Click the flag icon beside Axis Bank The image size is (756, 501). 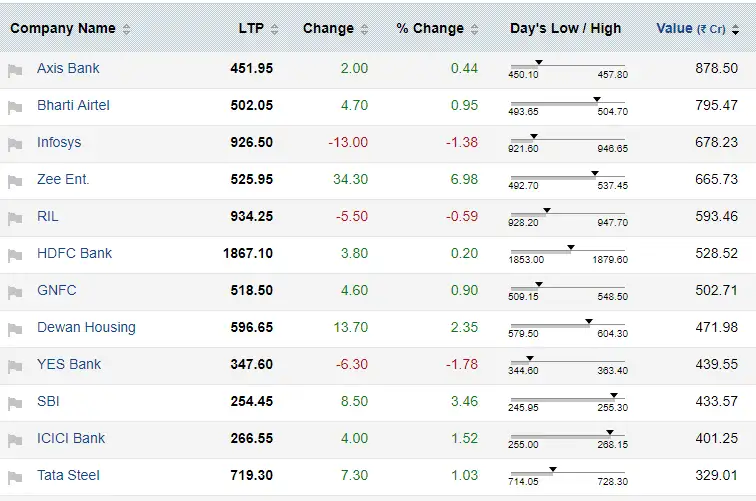15,70
